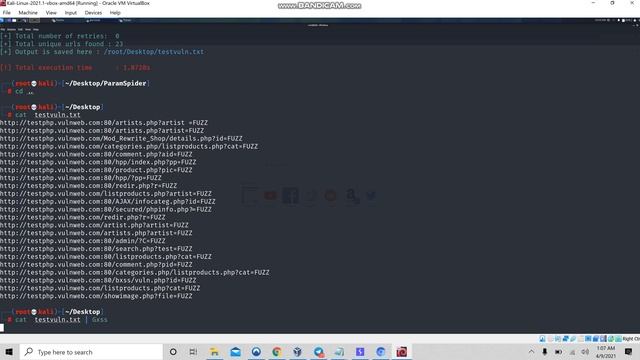Open the red Bandicam taskbar icon
The width and height of the screenshot is (640, 360).
tap(402, 351)
